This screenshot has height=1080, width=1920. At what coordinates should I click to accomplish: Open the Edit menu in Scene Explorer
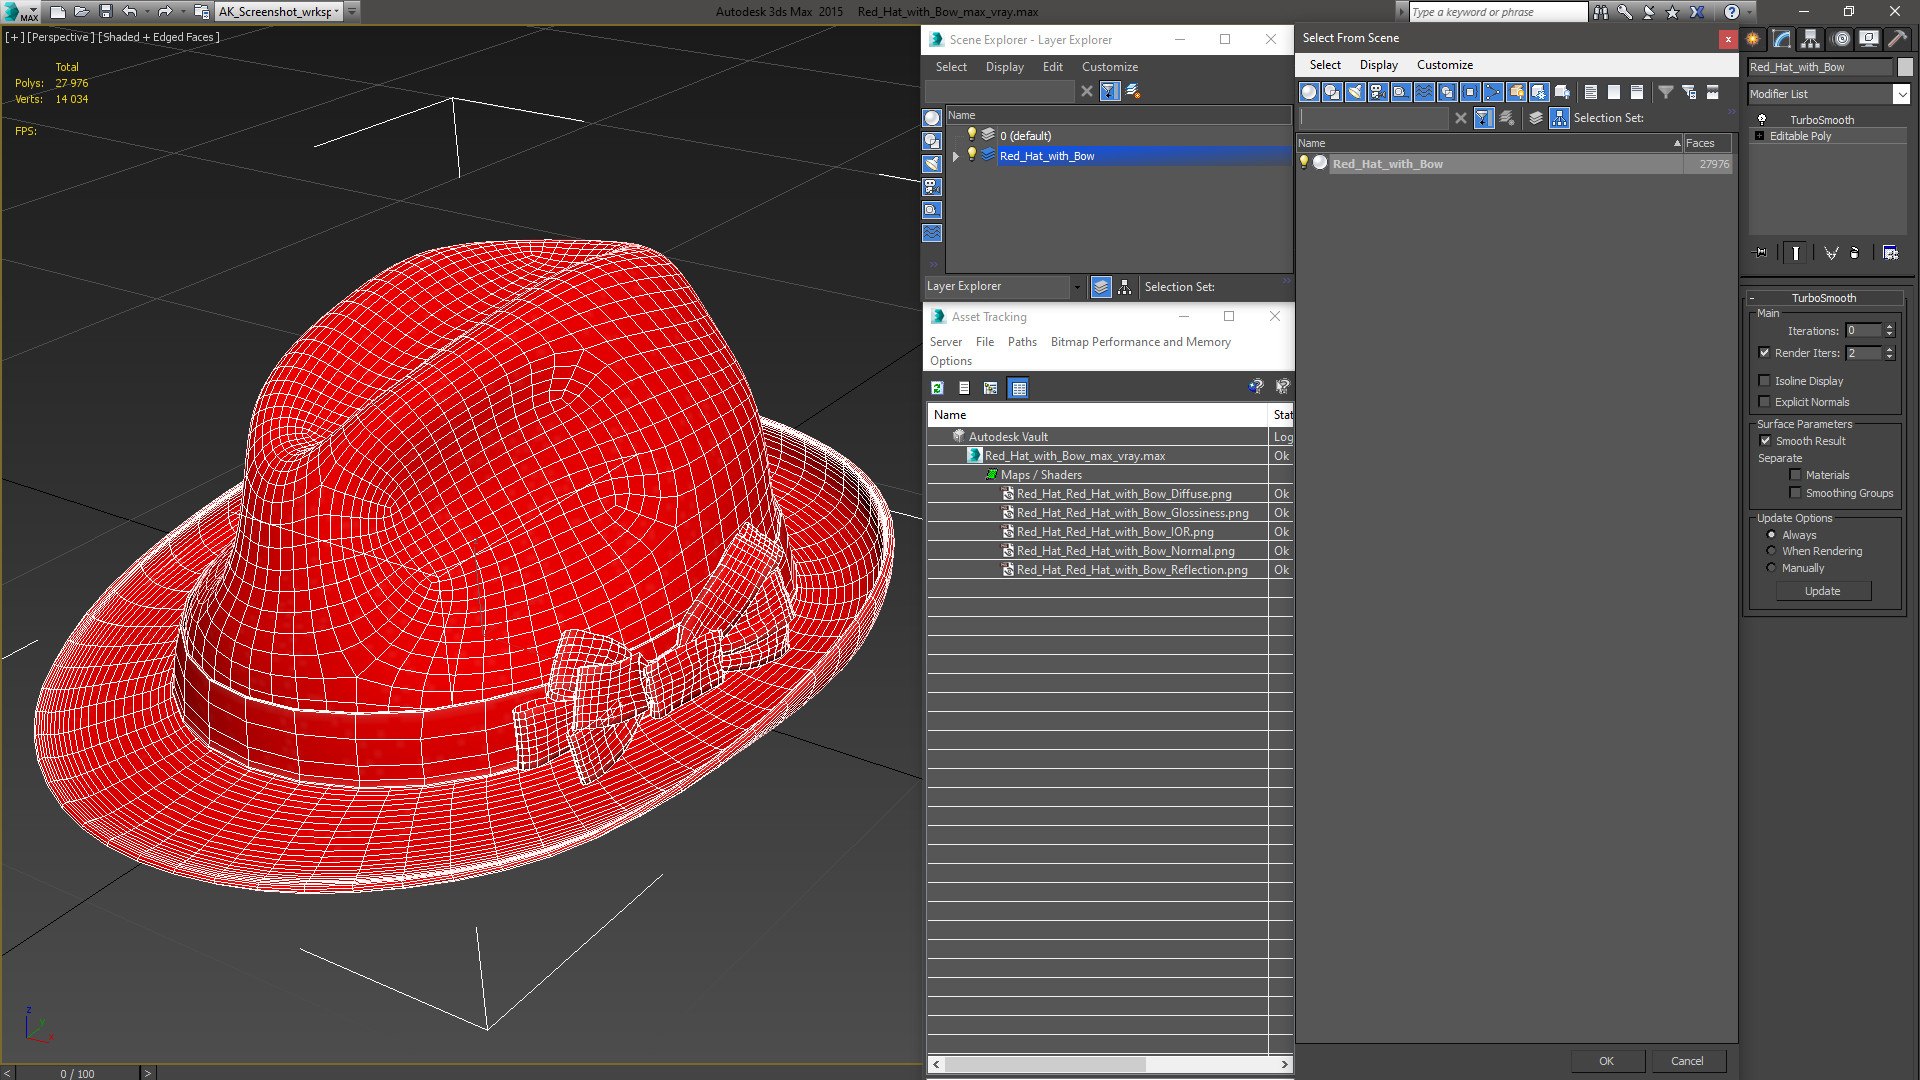coord(1052,67)
